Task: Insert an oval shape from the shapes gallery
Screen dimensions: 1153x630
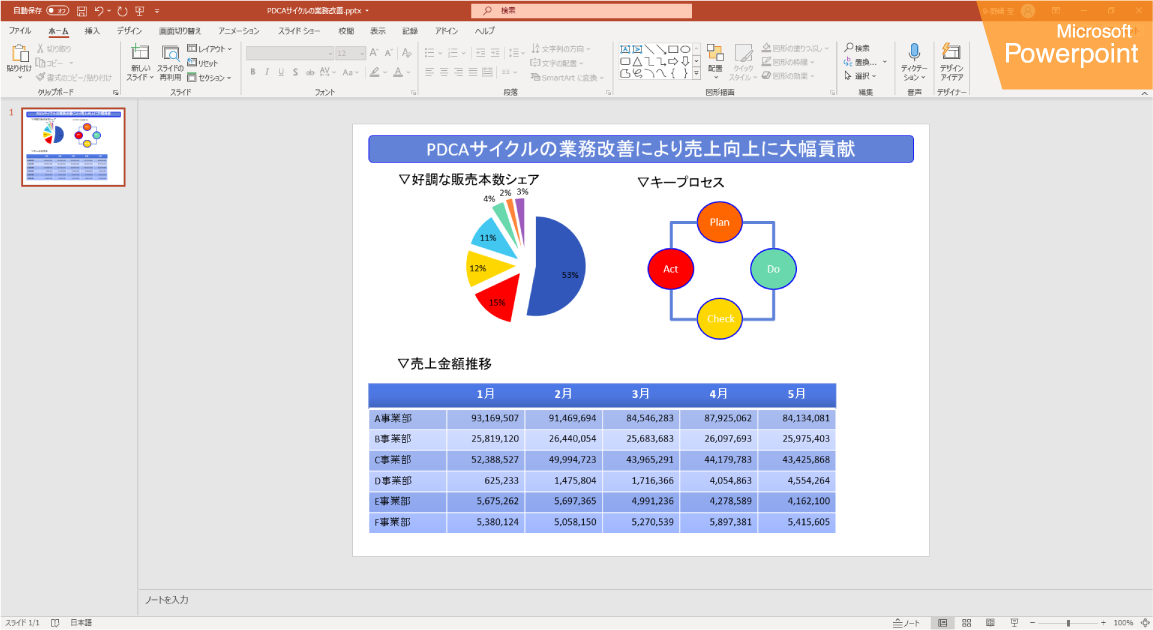Action: click(687, 50)
